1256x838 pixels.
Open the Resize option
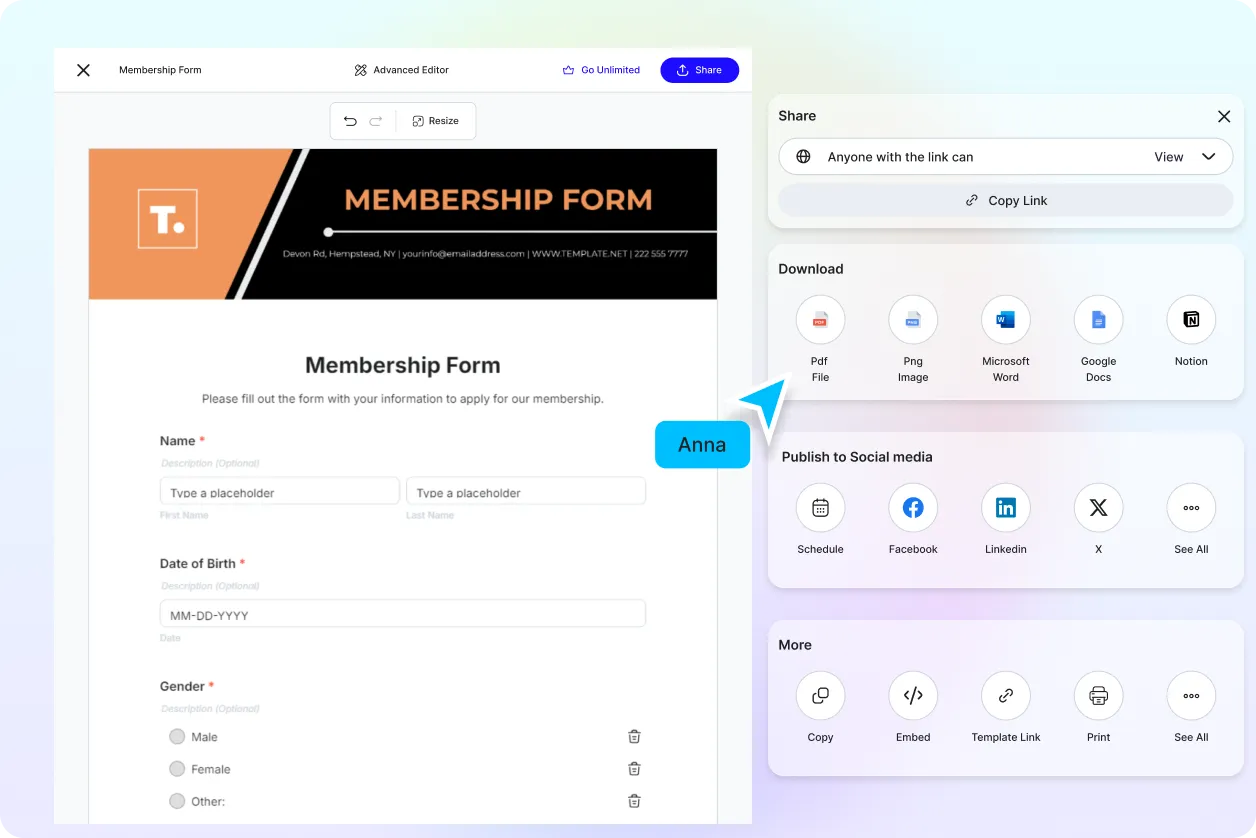coord(435,121)
